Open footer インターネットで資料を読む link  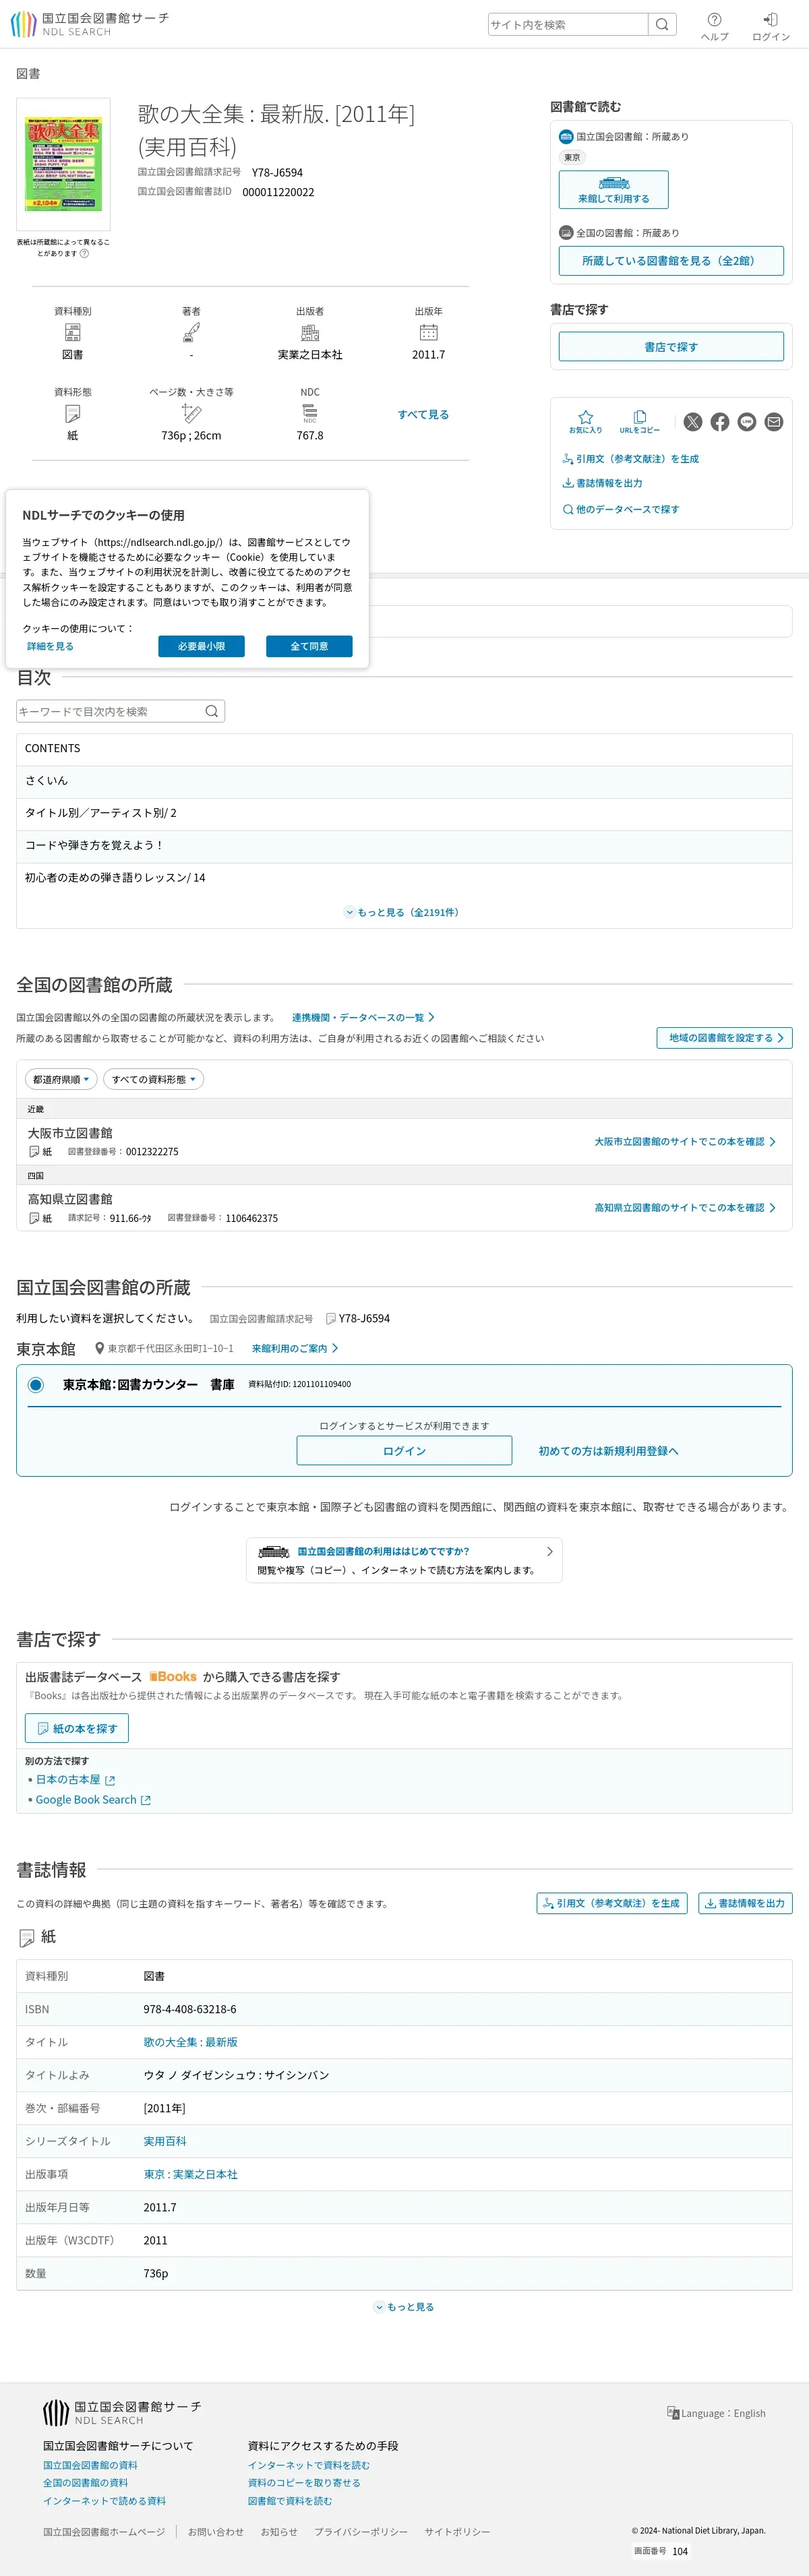tap(309, 2465)
